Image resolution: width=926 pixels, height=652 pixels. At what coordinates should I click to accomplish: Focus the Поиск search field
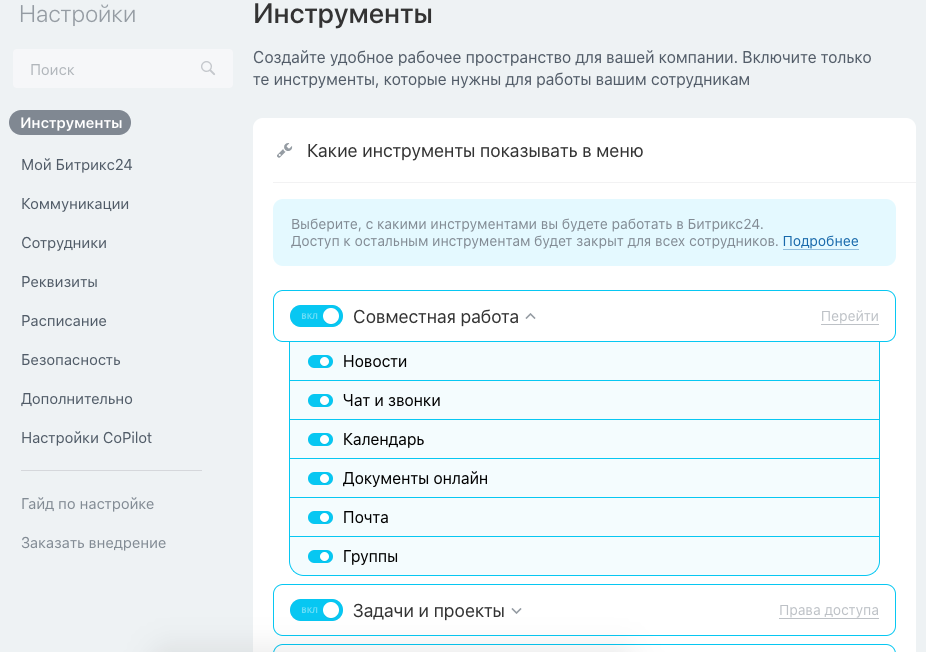point(123,69)
